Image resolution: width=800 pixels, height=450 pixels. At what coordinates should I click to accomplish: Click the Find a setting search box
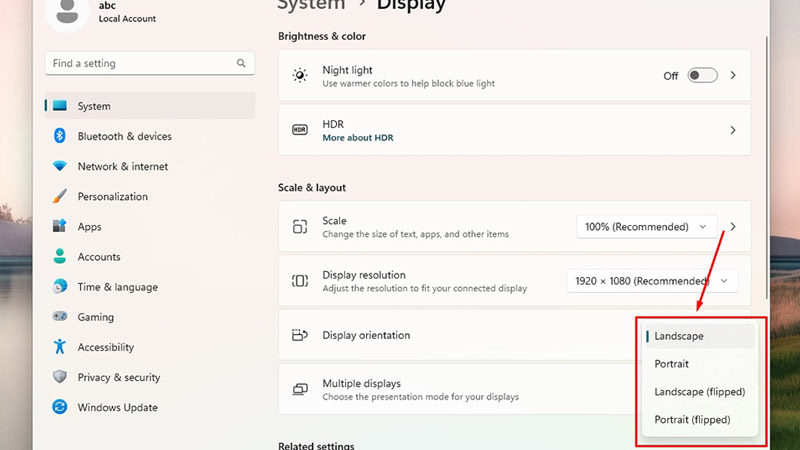(142, 63)
